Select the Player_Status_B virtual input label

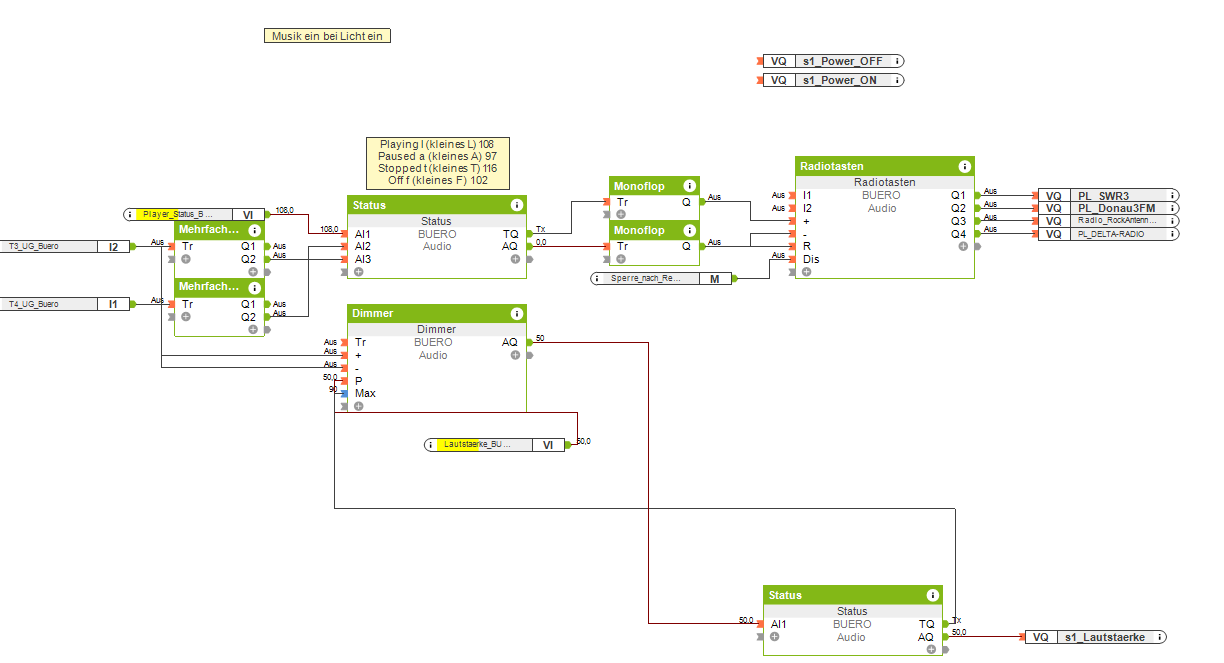(178, 214)
